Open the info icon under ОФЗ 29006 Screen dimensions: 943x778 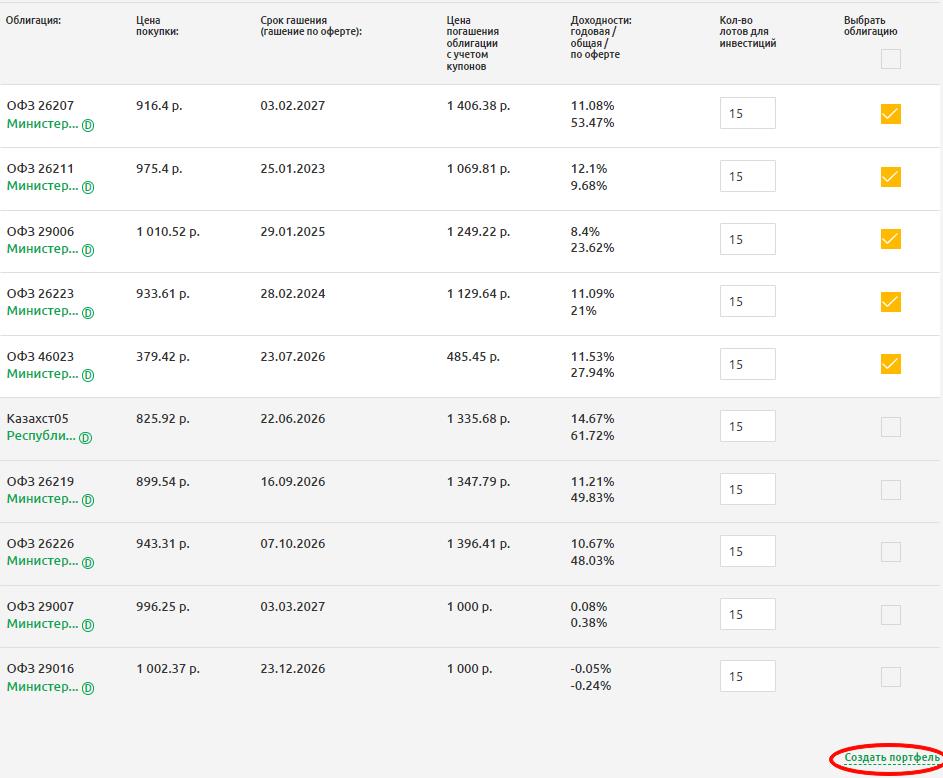(x=88, y=250)
